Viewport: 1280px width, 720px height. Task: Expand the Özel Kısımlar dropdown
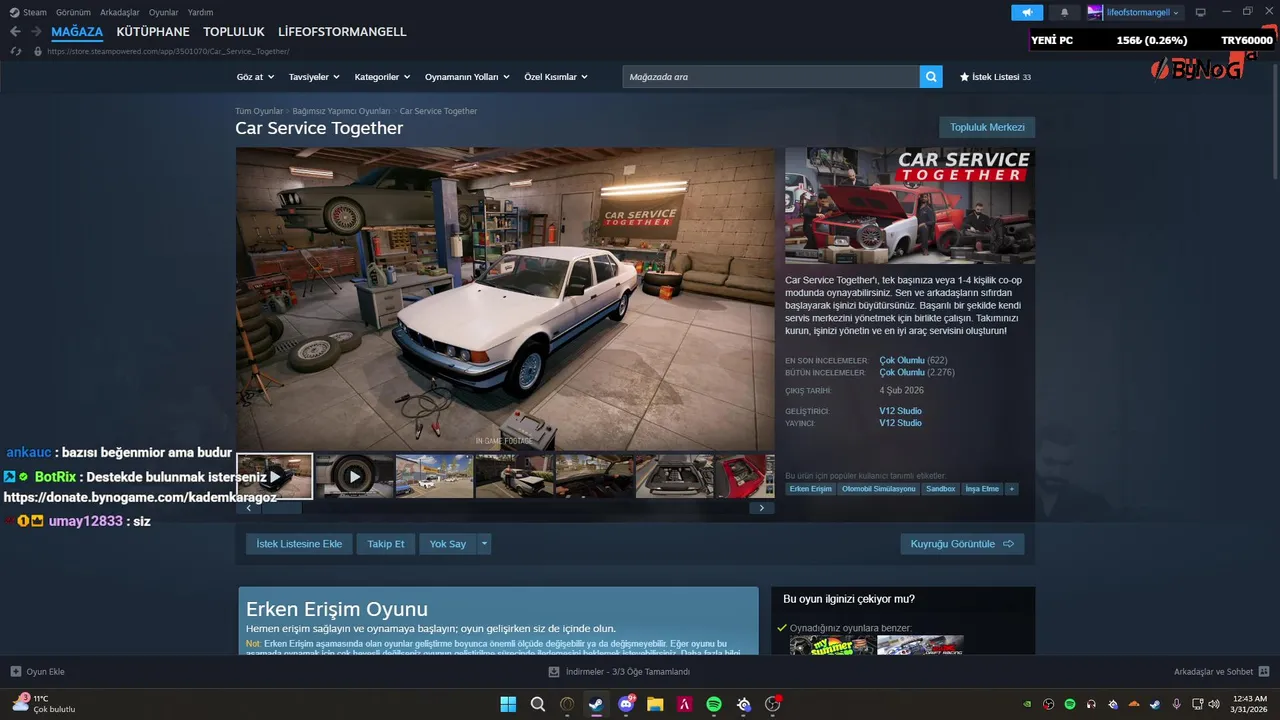(x=556, y=77)
